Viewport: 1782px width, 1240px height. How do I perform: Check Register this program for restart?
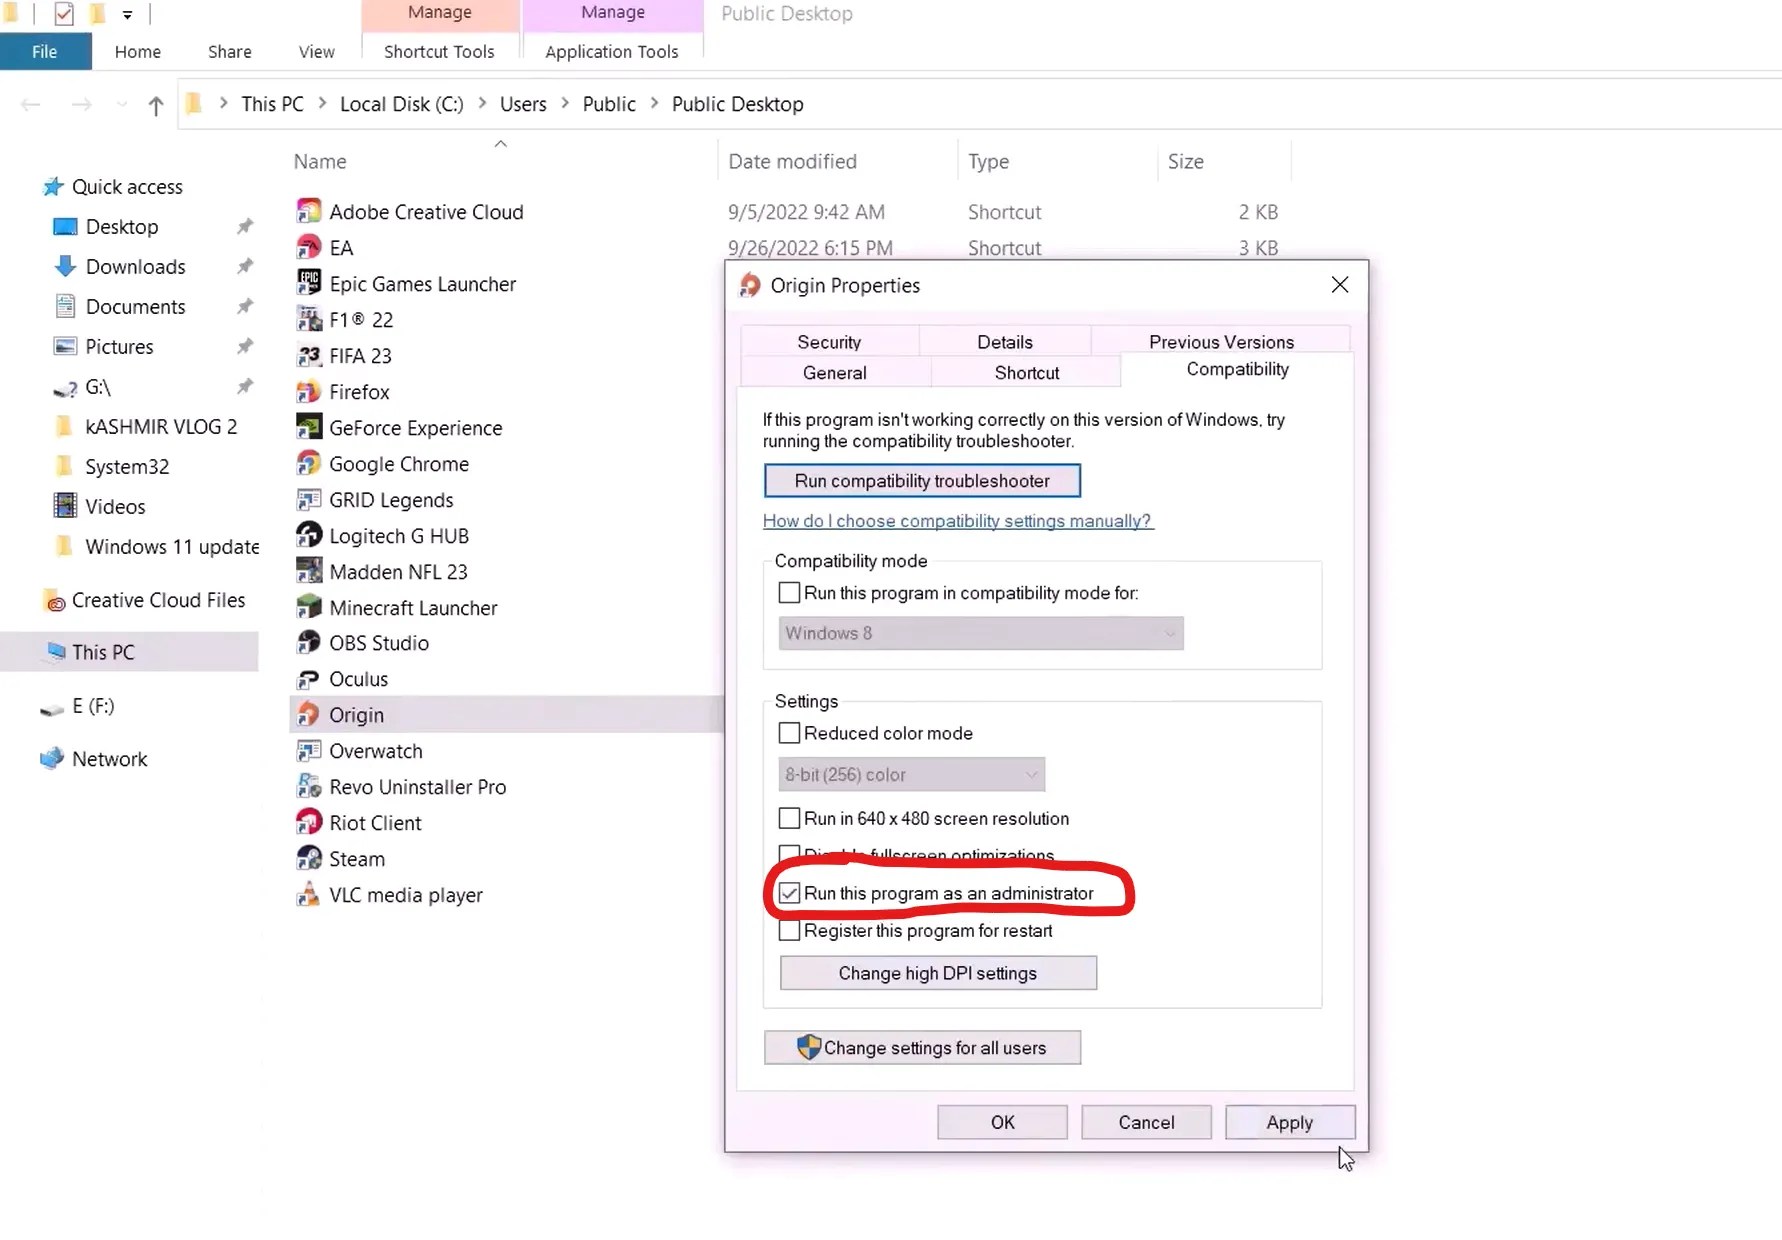pyautogui.click(x=789, y=930)
